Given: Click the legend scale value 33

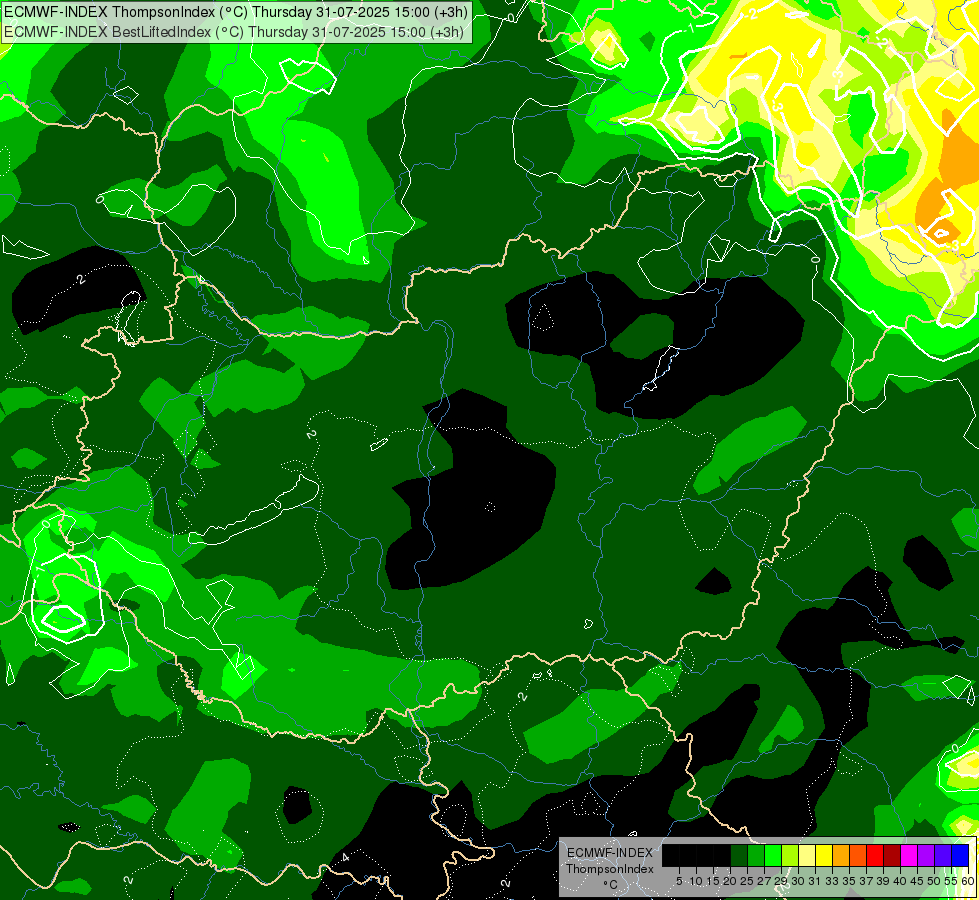Looking at the screenshot, I should pyautogui.click(x=832, y=881).
